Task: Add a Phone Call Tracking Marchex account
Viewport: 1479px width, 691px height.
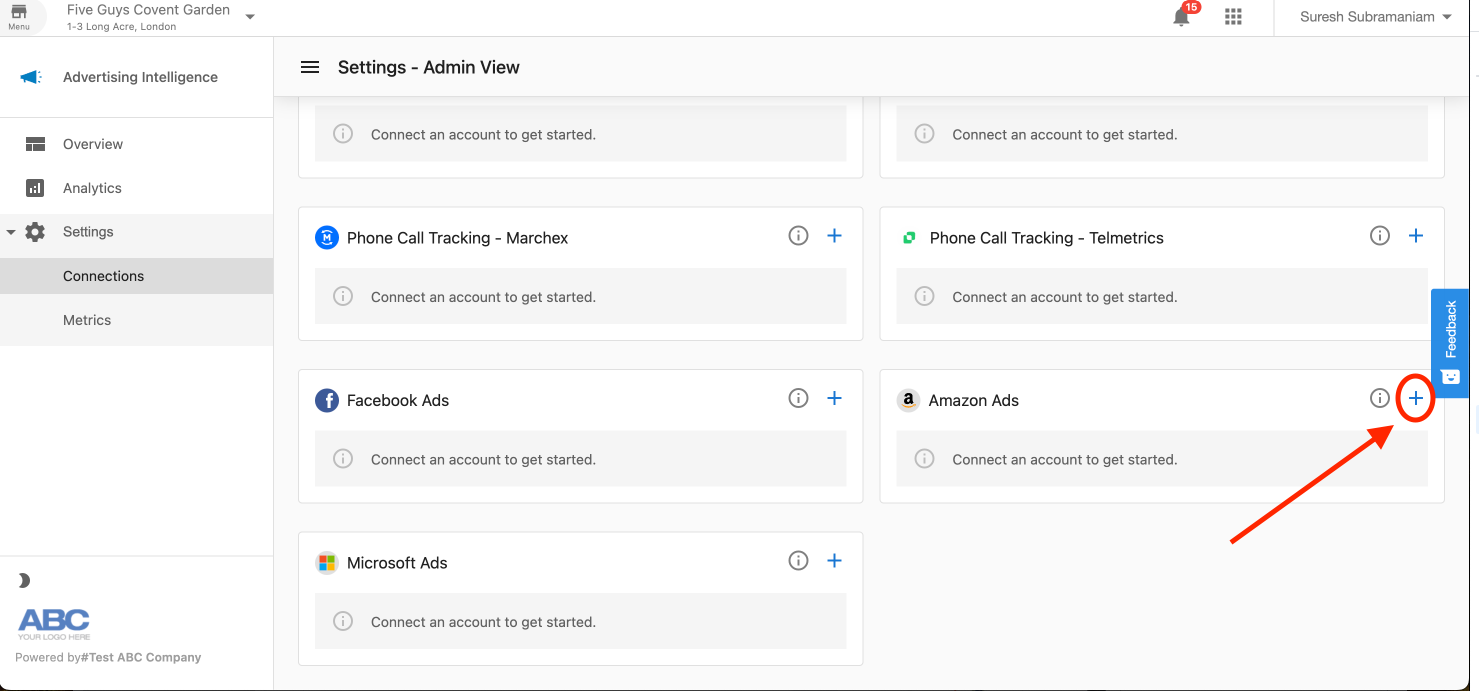Action: [x=834, y=236]
